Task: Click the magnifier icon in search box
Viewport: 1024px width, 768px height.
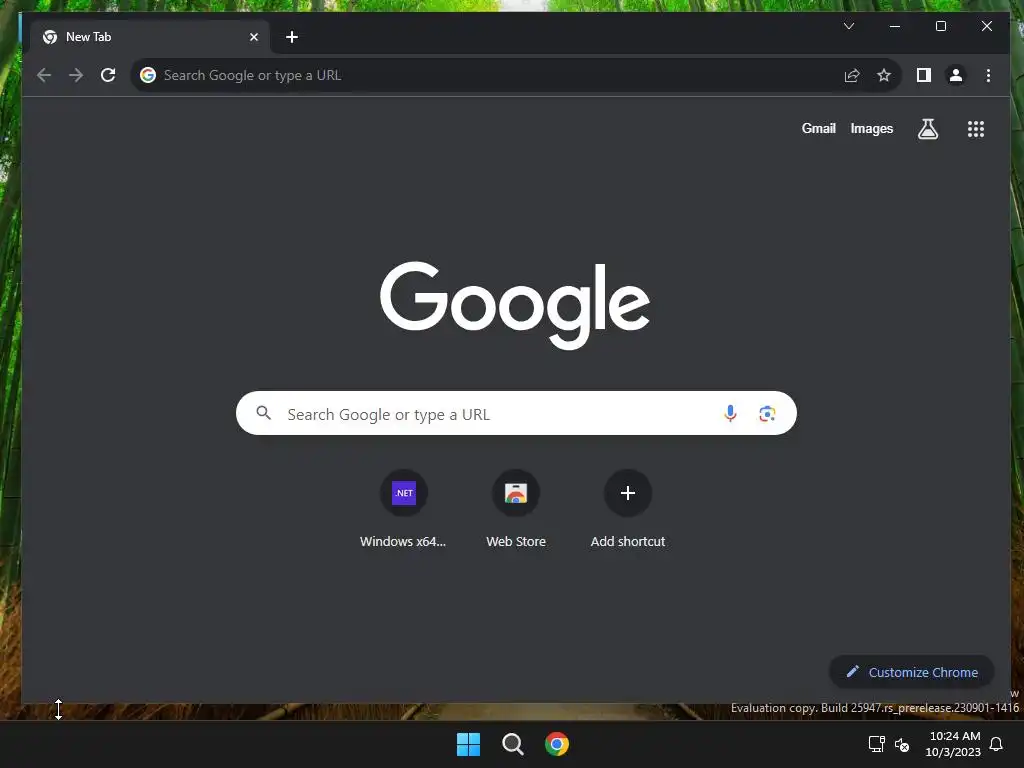Action: 263,413
